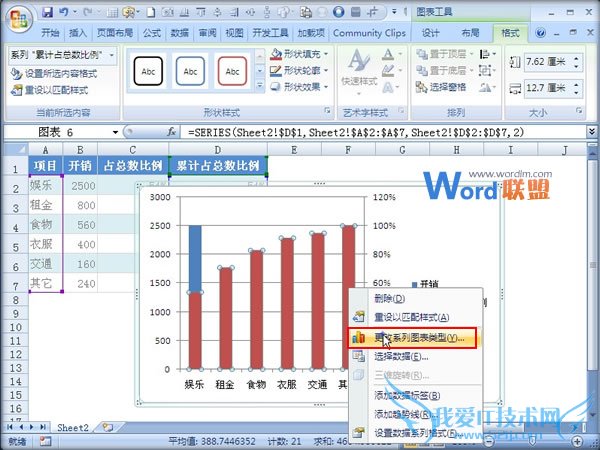600x450 pixels.
Task: Click 重设以匹配样式 in the ribbon
Action: pyautogui.click(x=50, y=90)
